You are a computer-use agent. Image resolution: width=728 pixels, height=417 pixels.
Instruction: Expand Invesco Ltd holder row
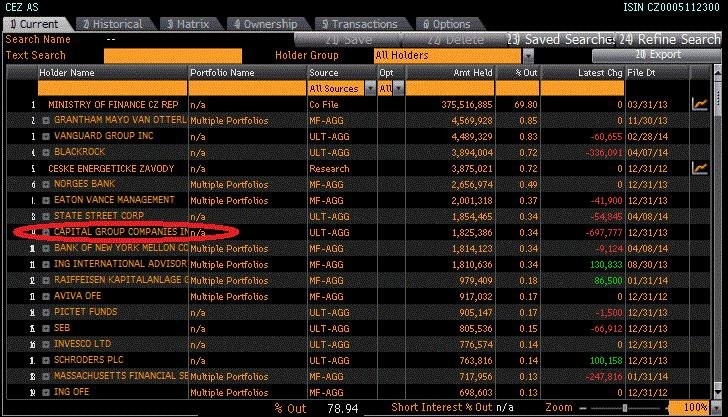pyautogui.click(x=46, y=345)
